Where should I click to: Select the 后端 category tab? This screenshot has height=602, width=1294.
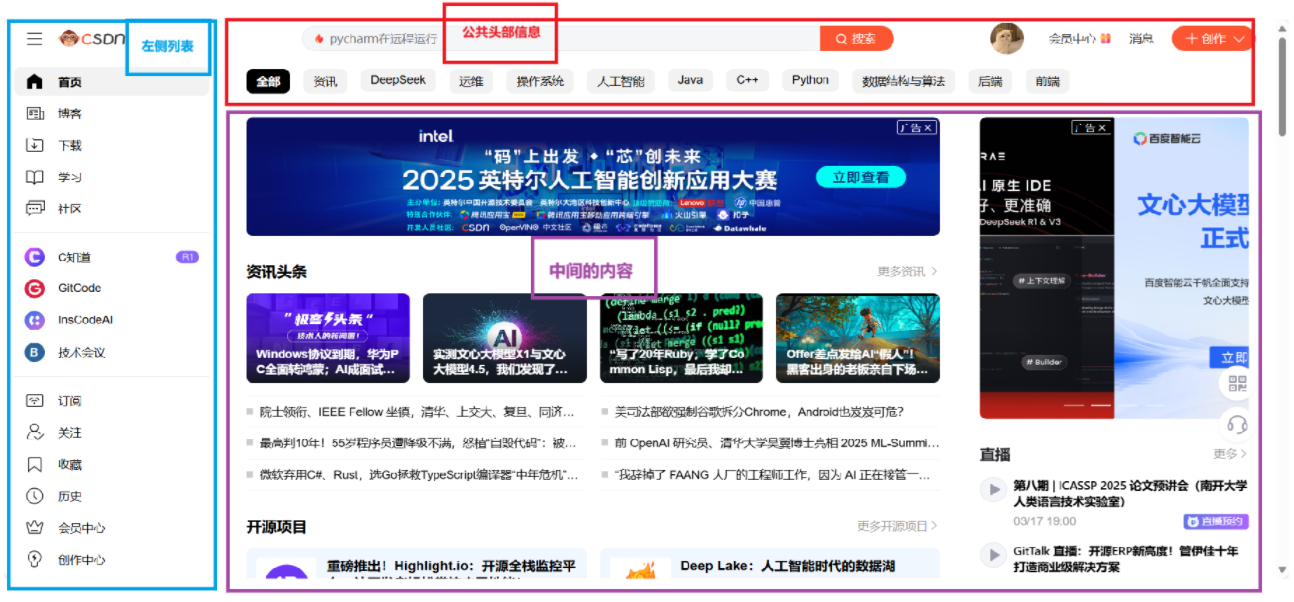[990, 82]
